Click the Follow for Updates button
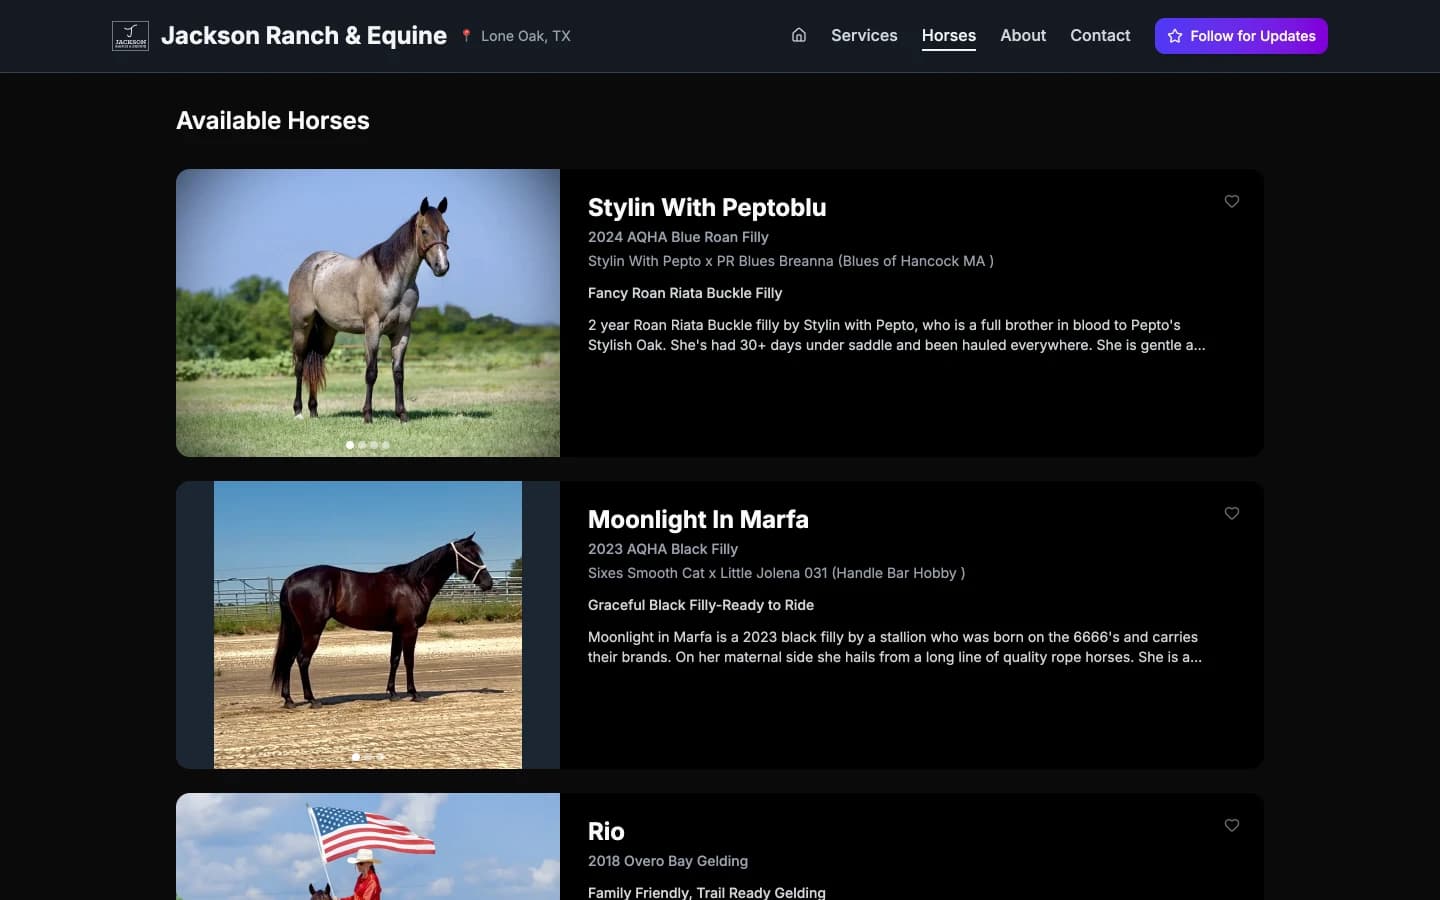Image resolution: width=1440 pixels, height=900 pixels. pyautogui.click(x=1241, y=36)
